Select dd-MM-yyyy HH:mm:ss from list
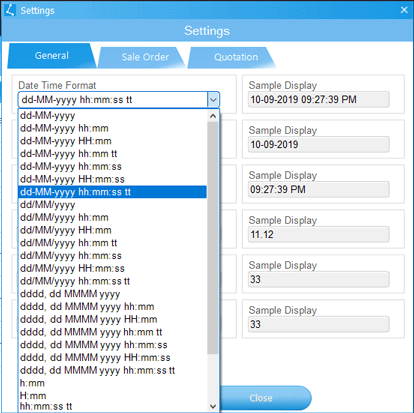Screen dimensions: 414x413 pyautogui.click(x=112, y=179)
